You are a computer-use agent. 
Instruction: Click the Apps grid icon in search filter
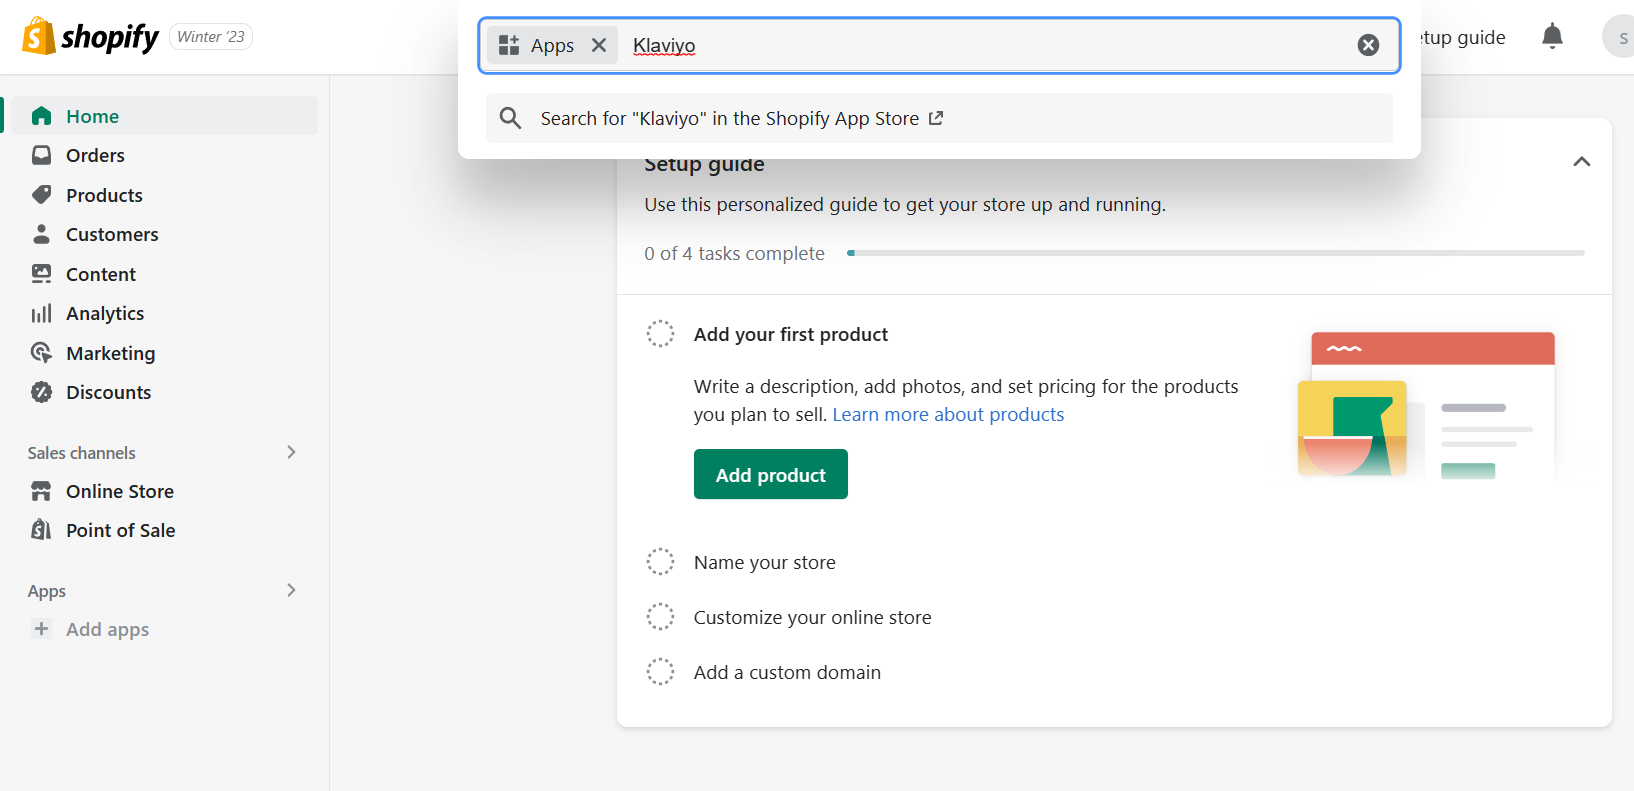[x=509, y=45]
